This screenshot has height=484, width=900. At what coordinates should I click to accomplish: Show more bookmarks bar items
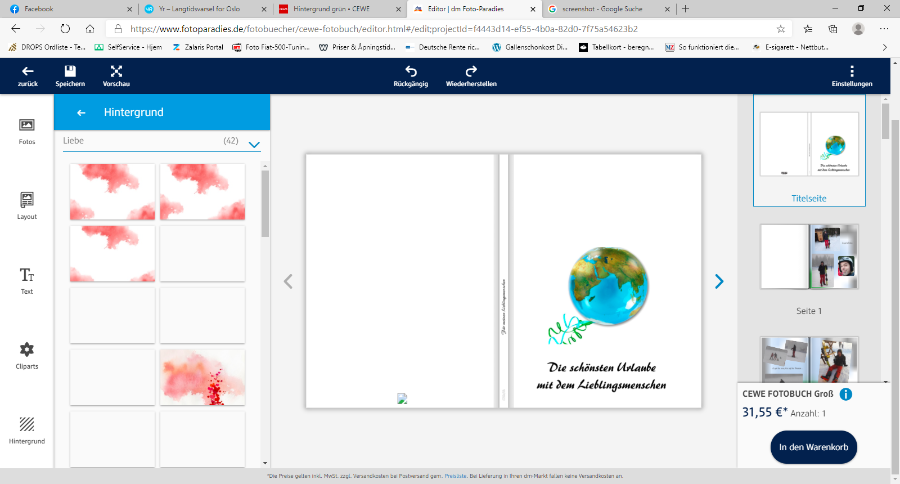click(x=885, y=48)
